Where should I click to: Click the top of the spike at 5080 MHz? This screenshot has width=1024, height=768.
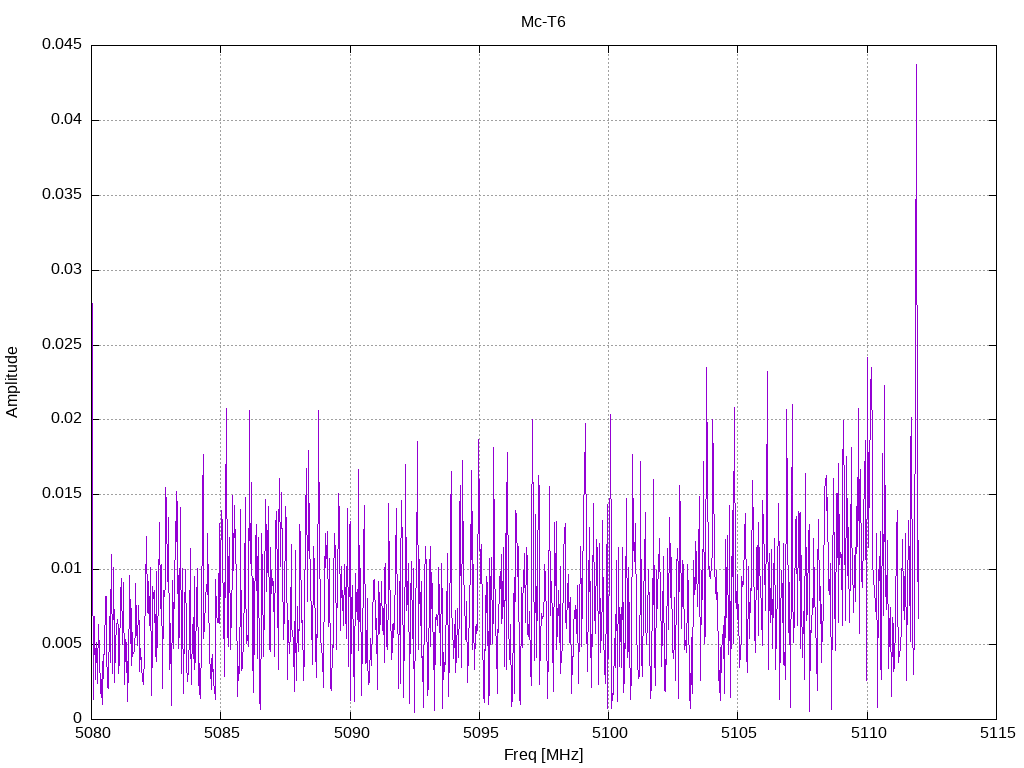tap(92, 303)
